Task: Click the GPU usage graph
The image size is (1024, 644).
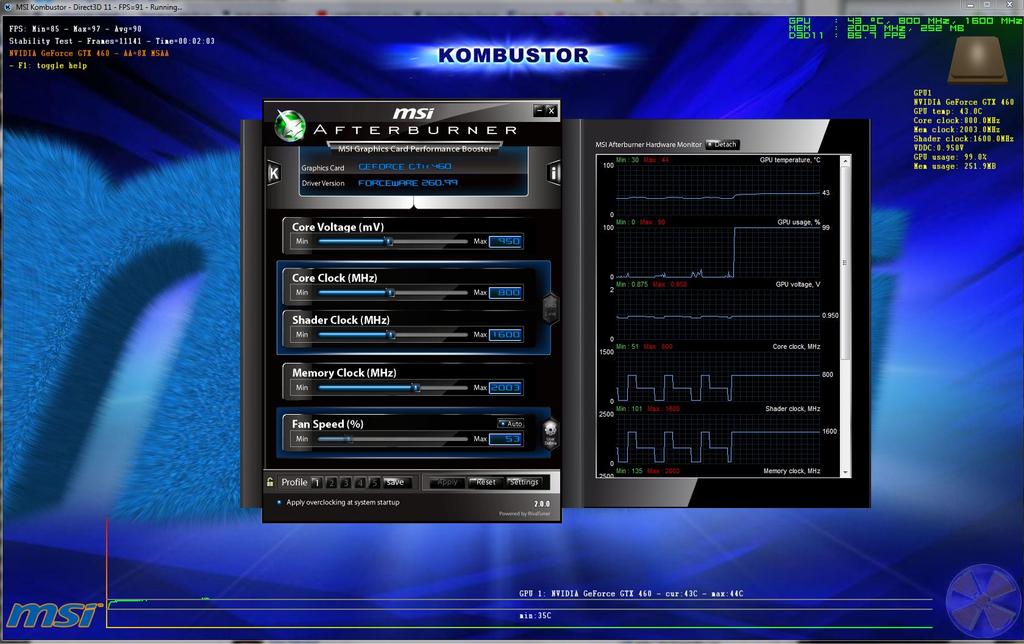Action: point(718,252)
